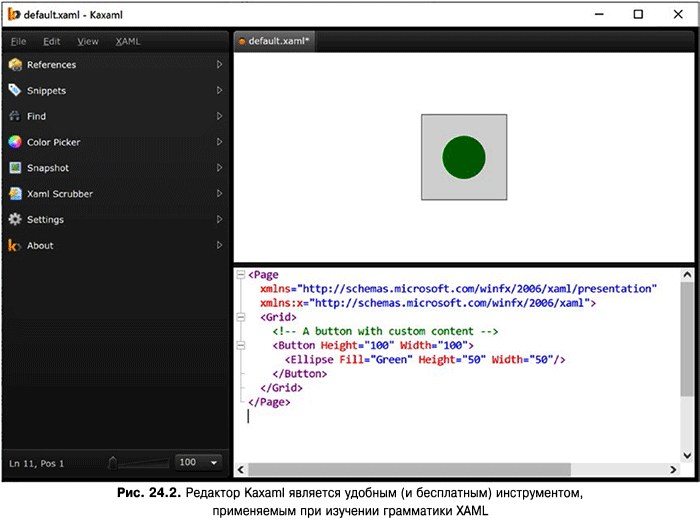Open the View menu
The image size is (700, 520).
point(88,41)
